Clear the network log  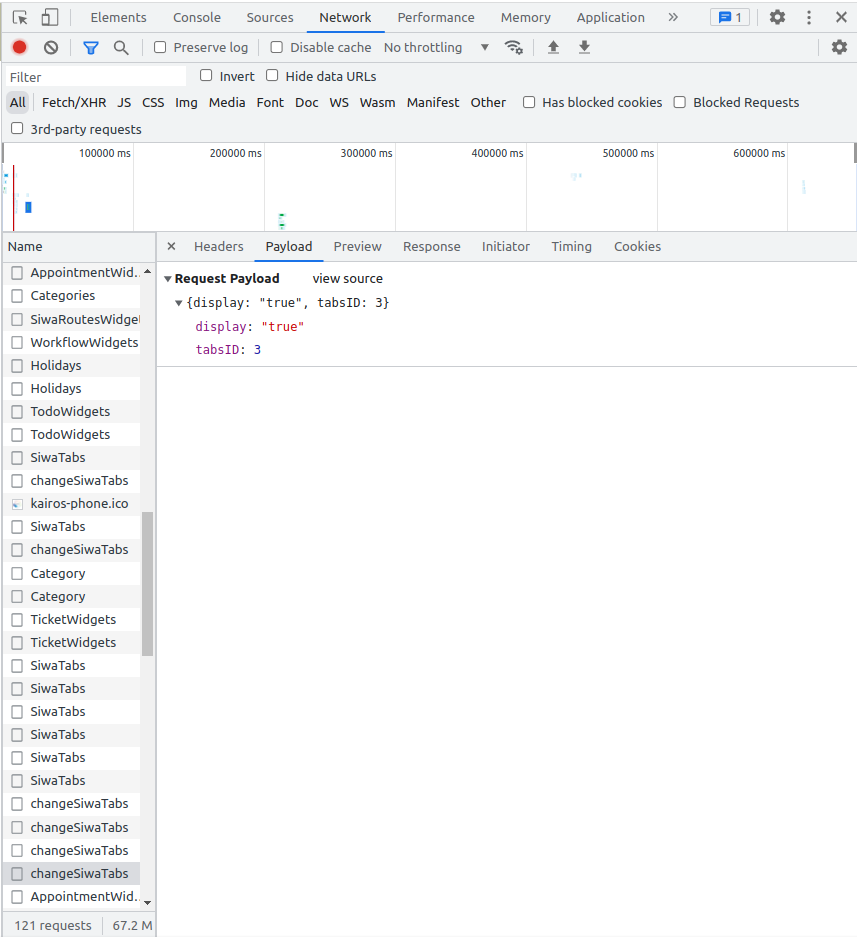click(x=51, y=47)
